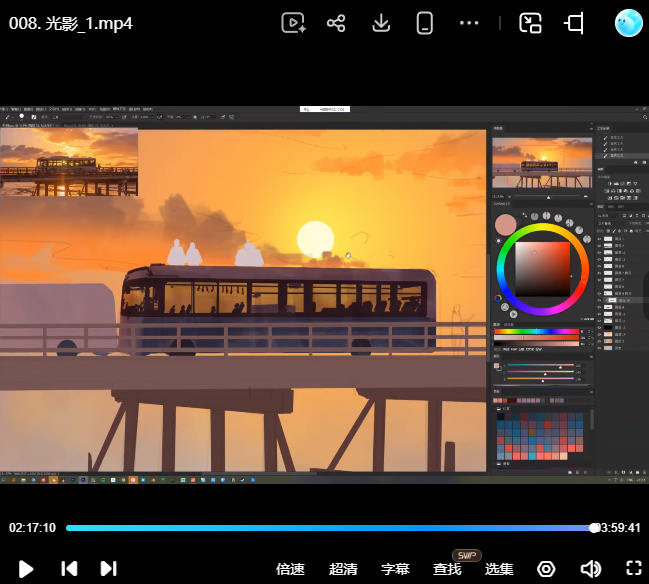Mute the volume with the speaker icon
The width and height of the screenshot is (649, 584).
[591, 569]
